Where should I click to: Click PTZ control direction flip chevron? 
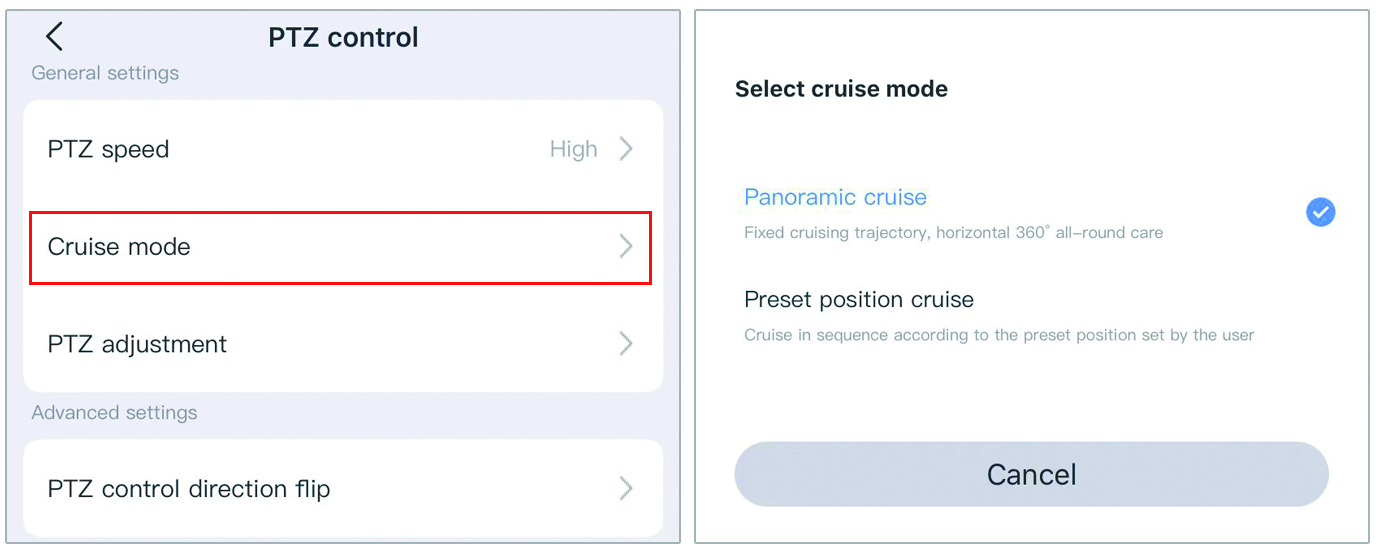(x=626, y=488)
